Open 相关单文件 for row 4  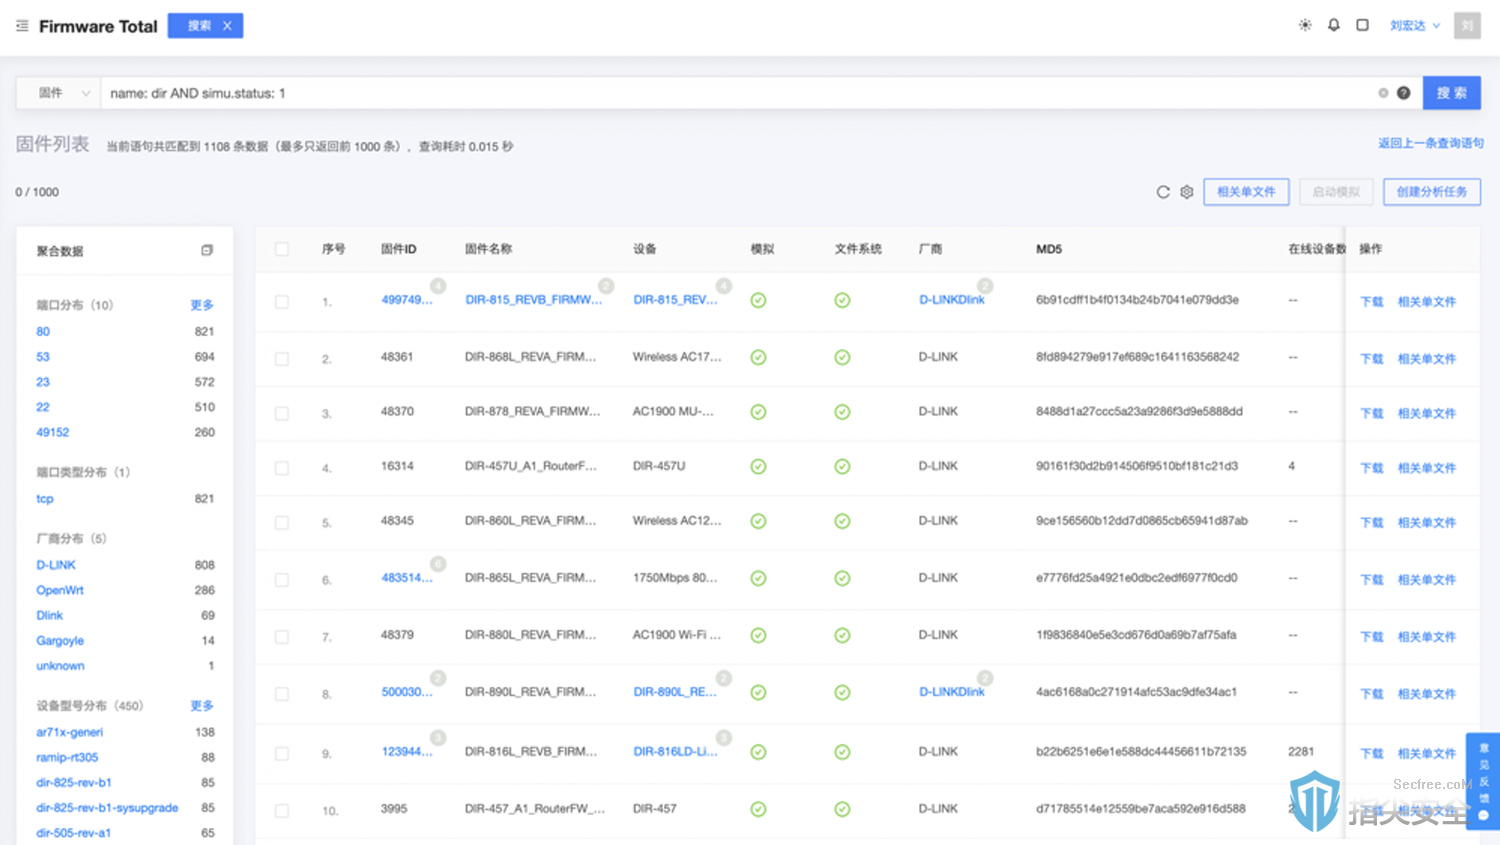pos(1427,468)
